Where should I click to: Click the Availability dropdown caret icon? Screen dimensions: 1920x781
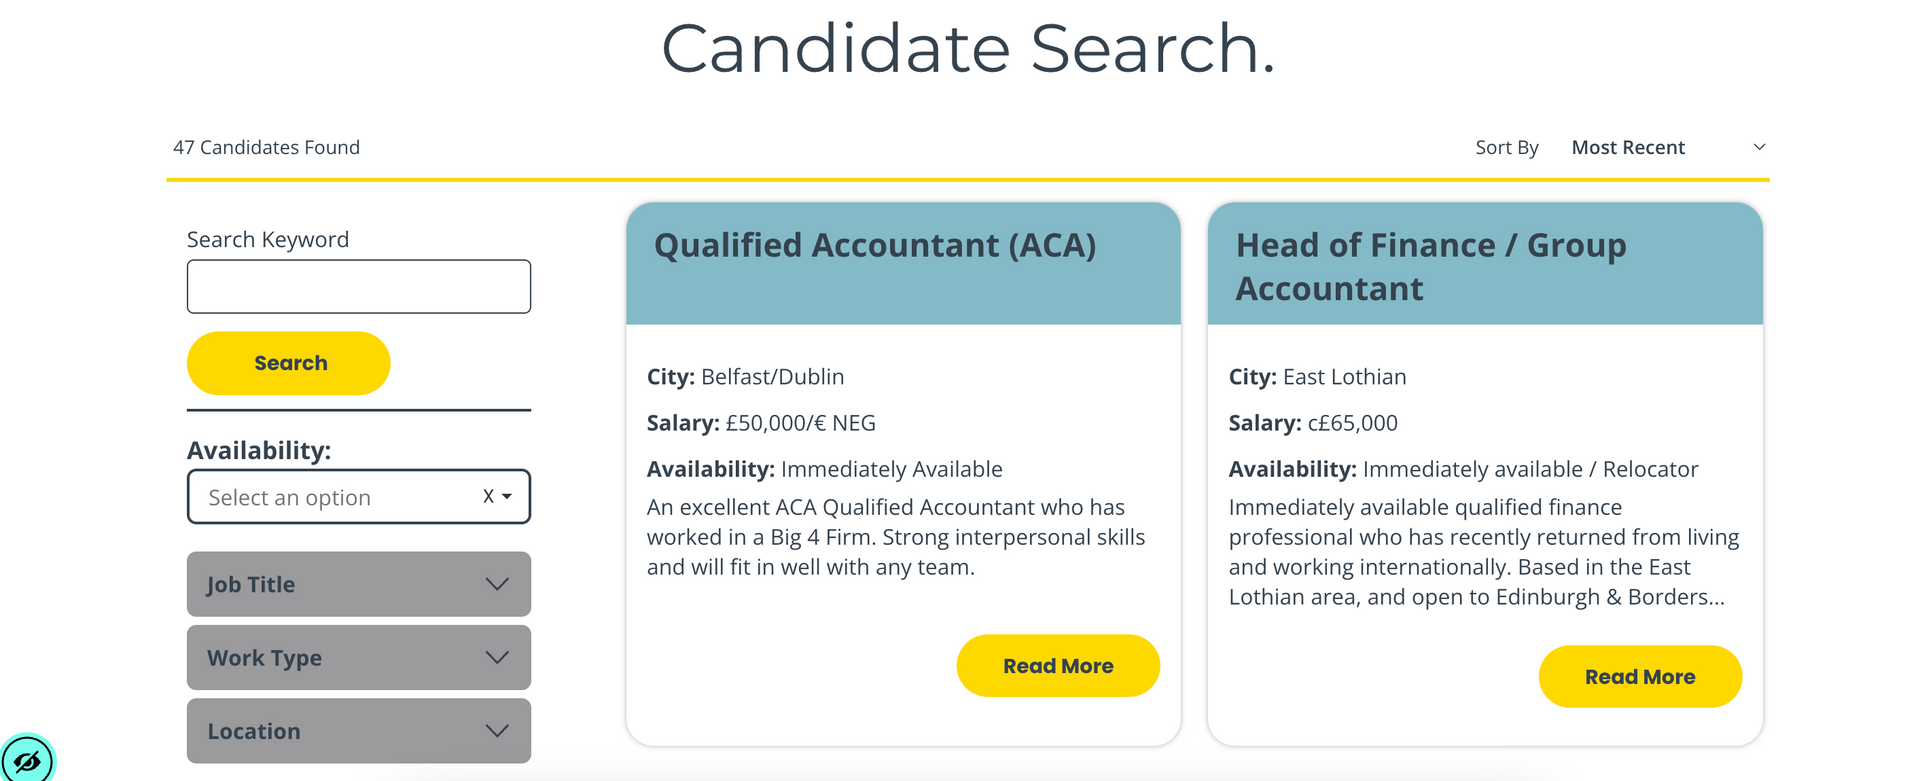point(508,497)
